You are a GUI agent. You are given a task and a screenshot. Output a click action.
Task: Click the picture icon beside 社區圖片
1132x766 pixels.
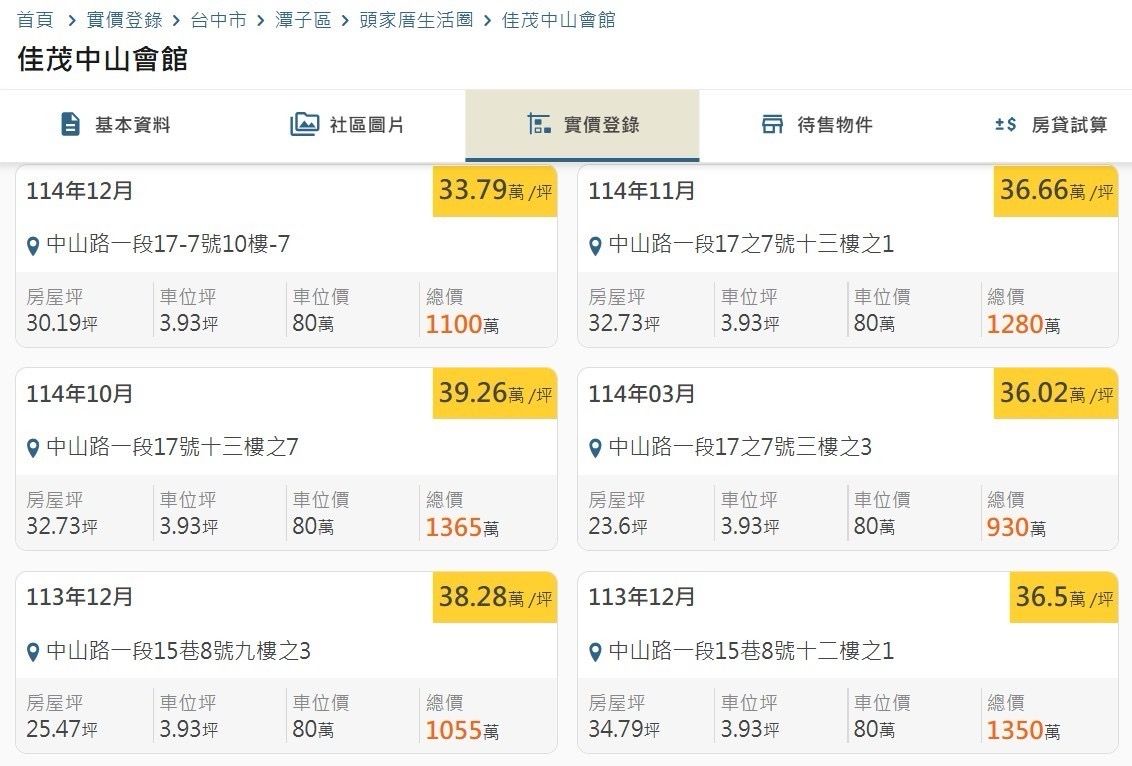pyautogui.click(x=304, y=125)
